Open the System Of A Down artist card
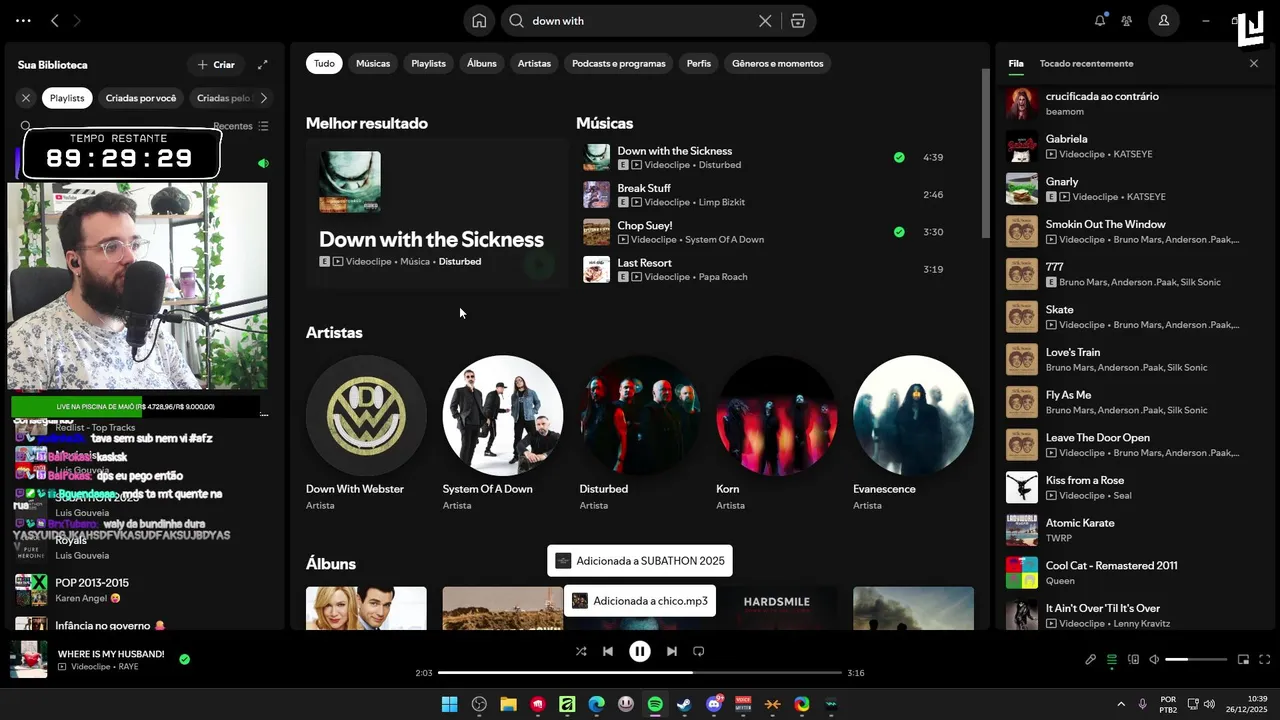Screen dimensions: 1280x720 [503, 432]
